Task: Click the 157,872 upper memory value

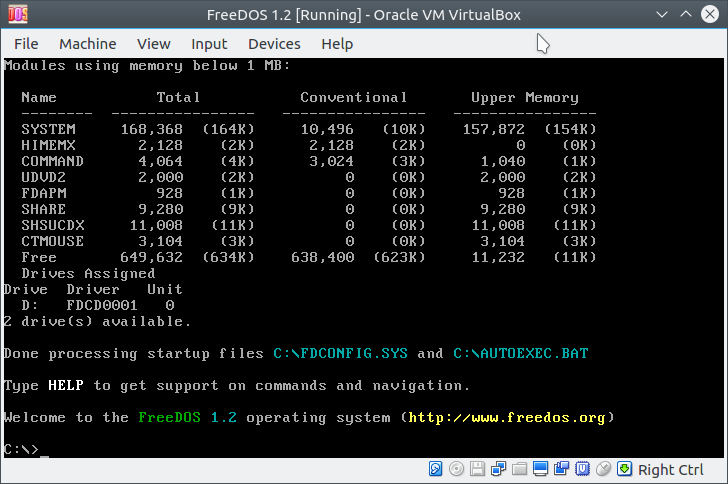Action: (494, 129)
